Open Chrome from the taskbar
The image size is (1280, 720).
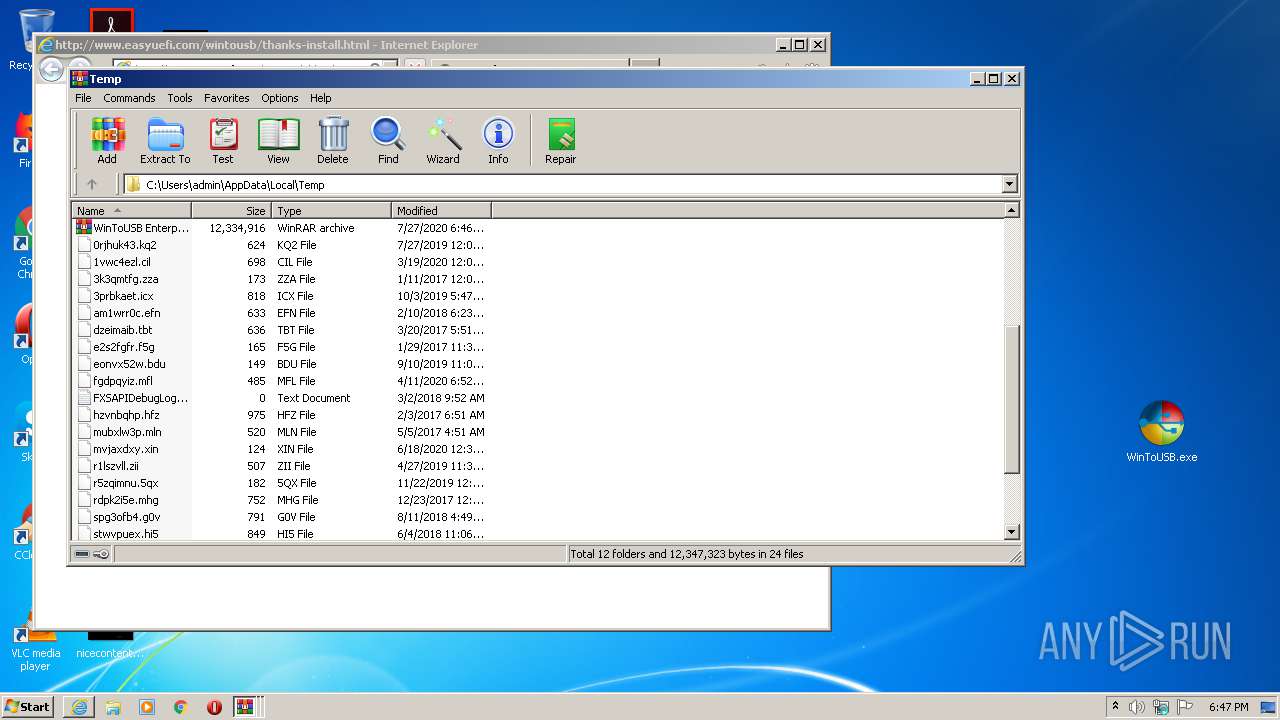click(x=181, y=707)
